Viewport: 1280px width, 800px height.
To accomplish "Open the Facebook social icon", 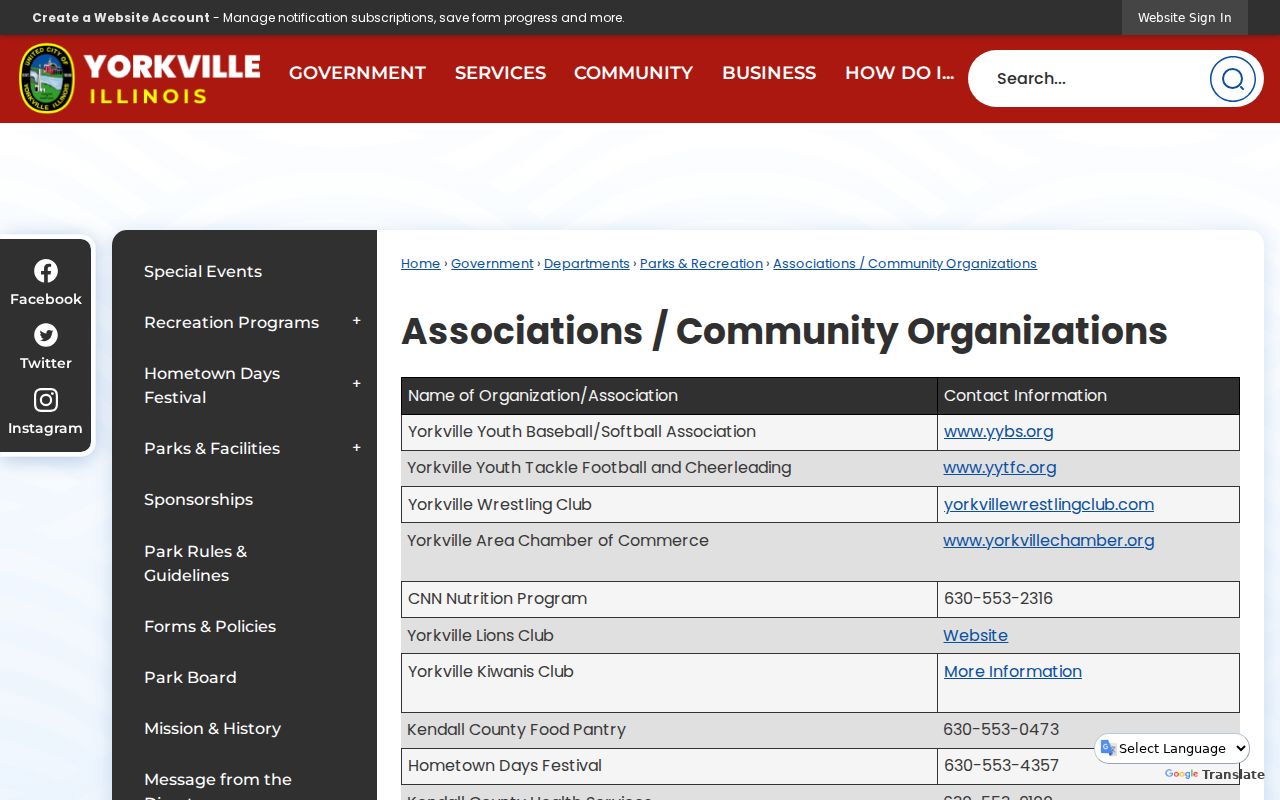I will (46, 283).
